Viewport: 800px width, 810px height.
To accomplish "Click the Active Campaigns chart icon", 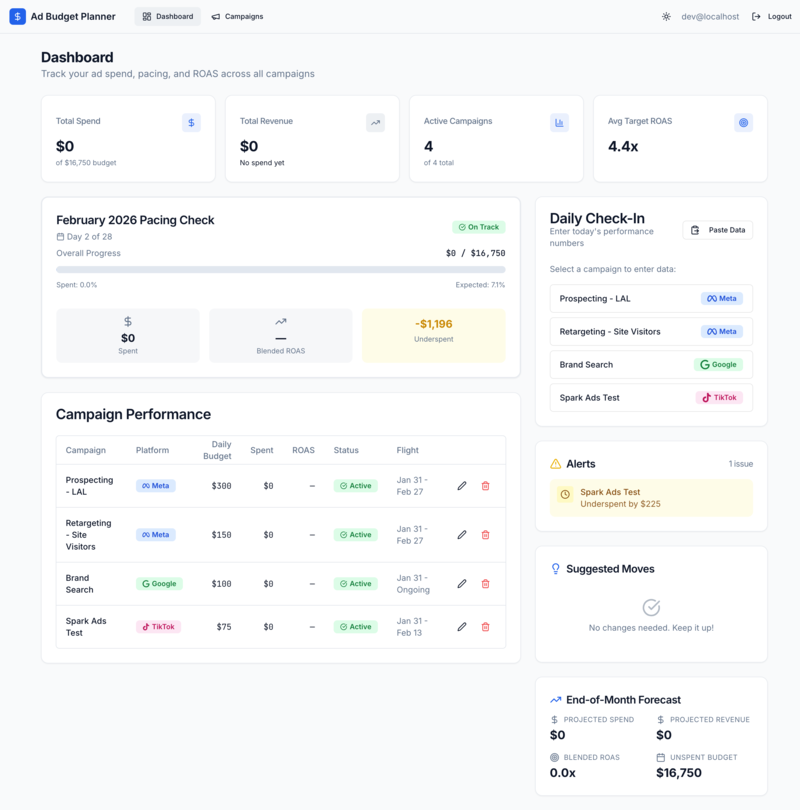I will click(x=559, y=123).
